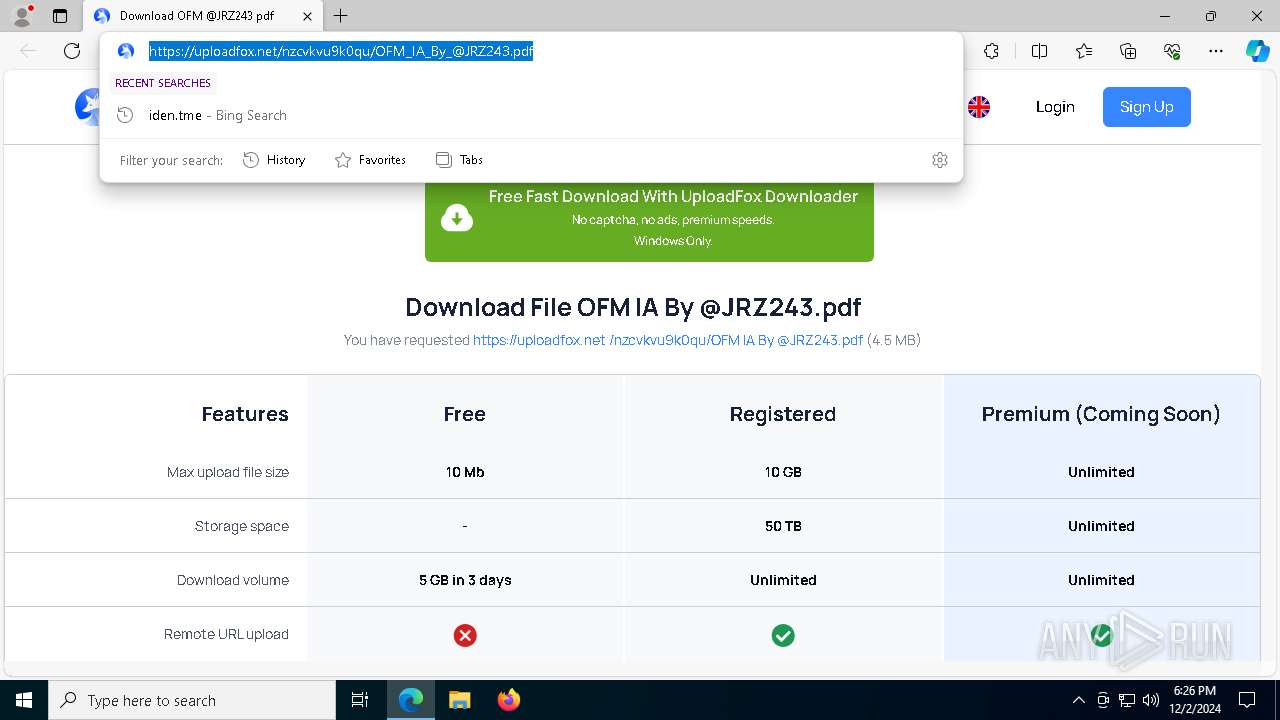Open the tab actions menu icon

pyautogui.click(x=60, y=16)
